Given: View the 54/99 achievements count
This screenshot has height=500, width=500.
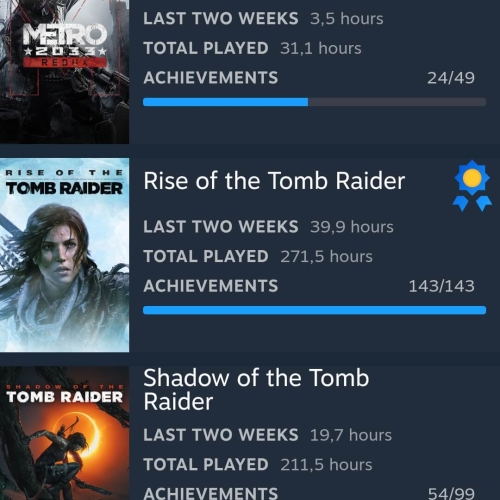Looking at the screenshot, I should coord(451,494).
